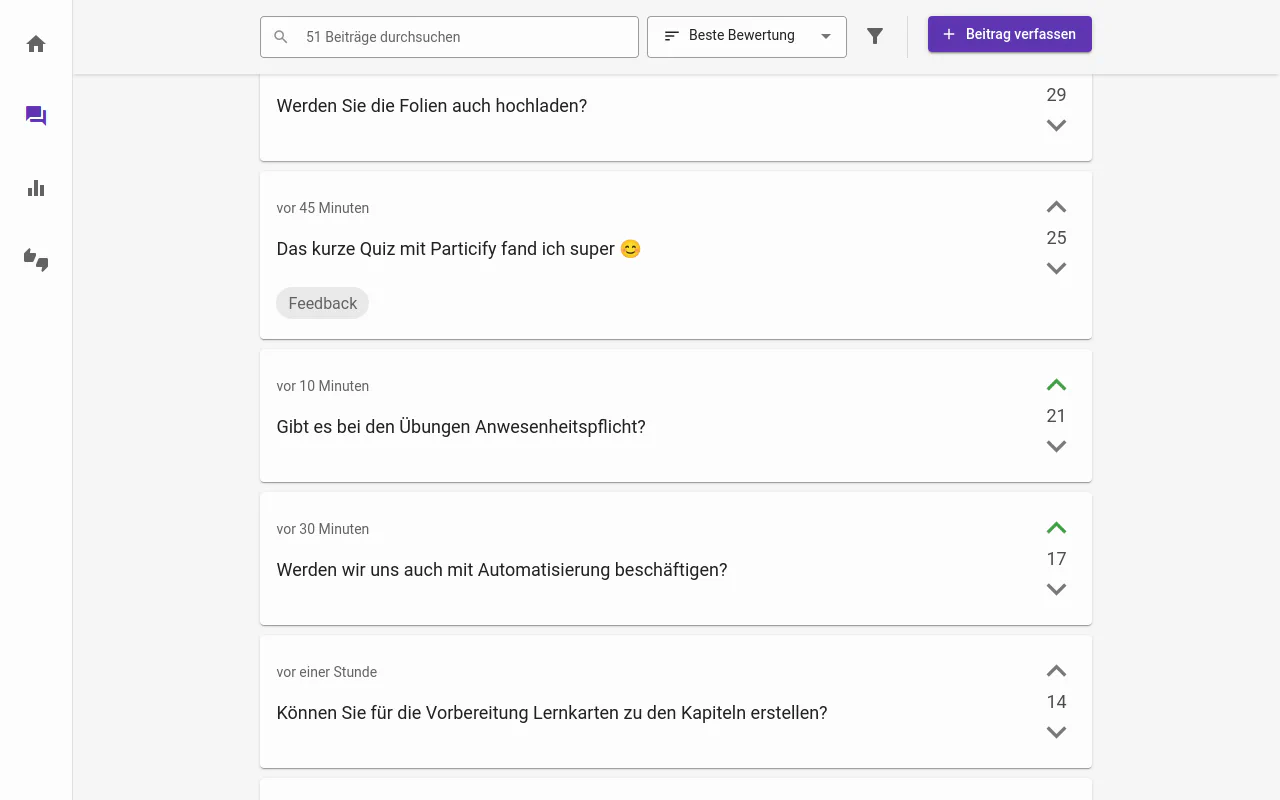This screenshot has width=1280, height=800.
Task: Downvote the Folien hochladen question
Action: click(1056, 125)
